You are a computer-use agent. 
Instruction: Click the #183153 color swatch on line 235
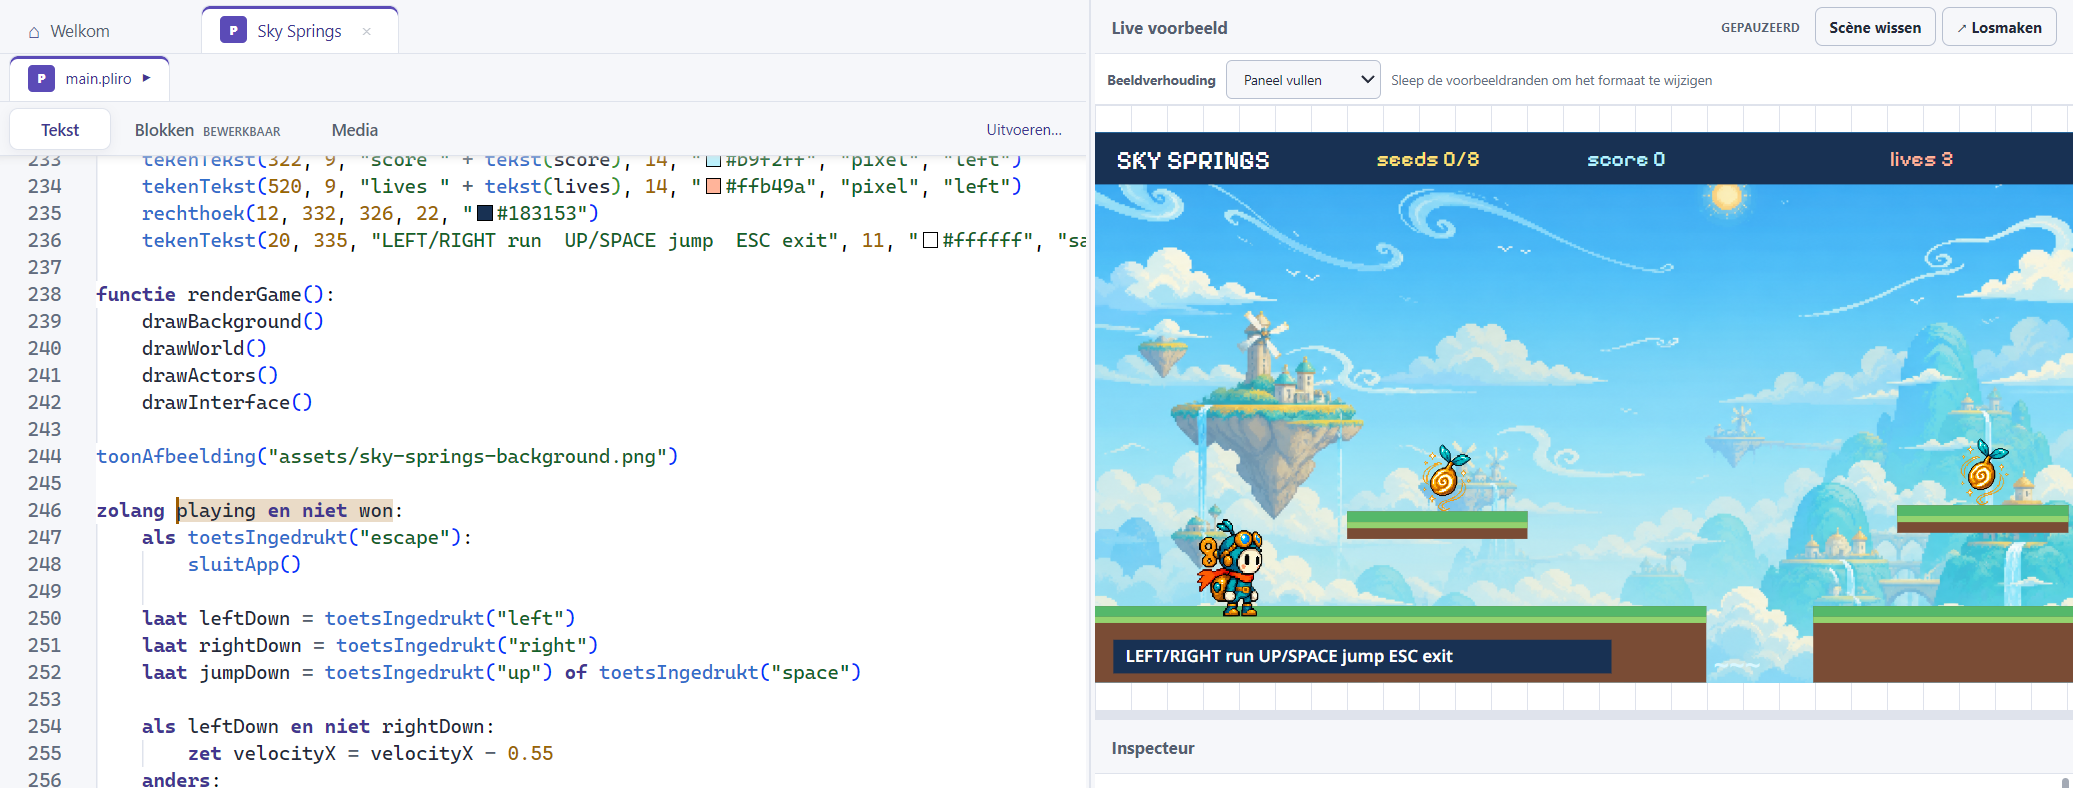tap(485, 213)
